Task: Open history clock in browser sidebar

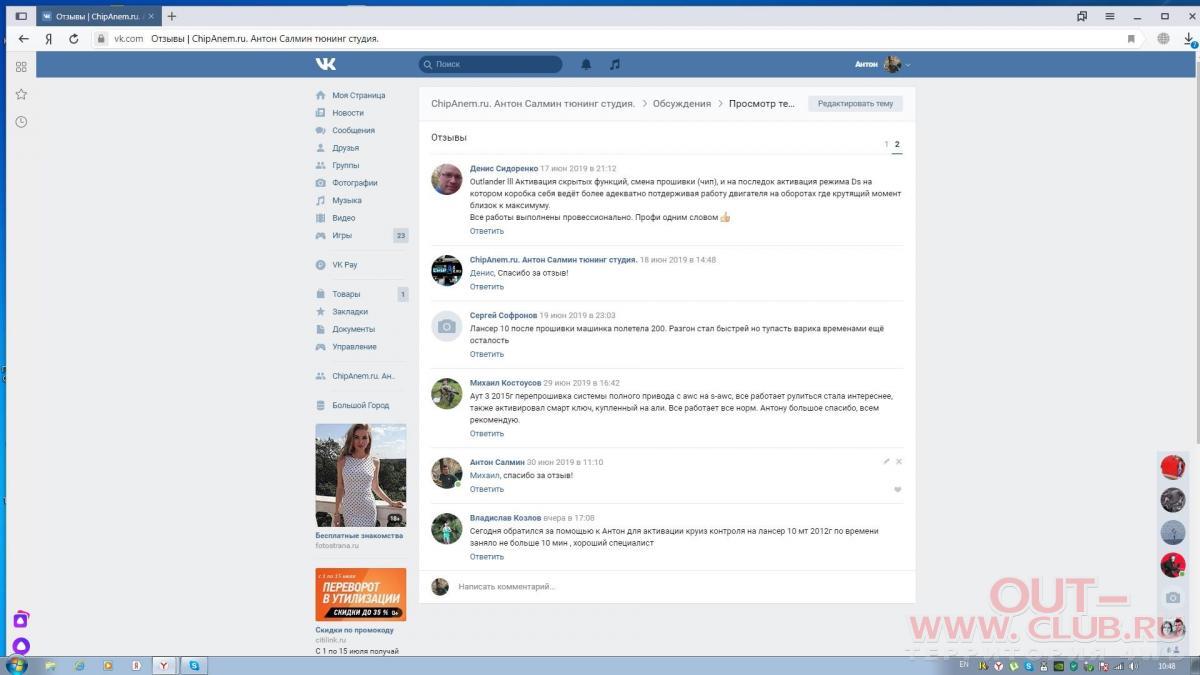Action: click(x=21, y=122)
